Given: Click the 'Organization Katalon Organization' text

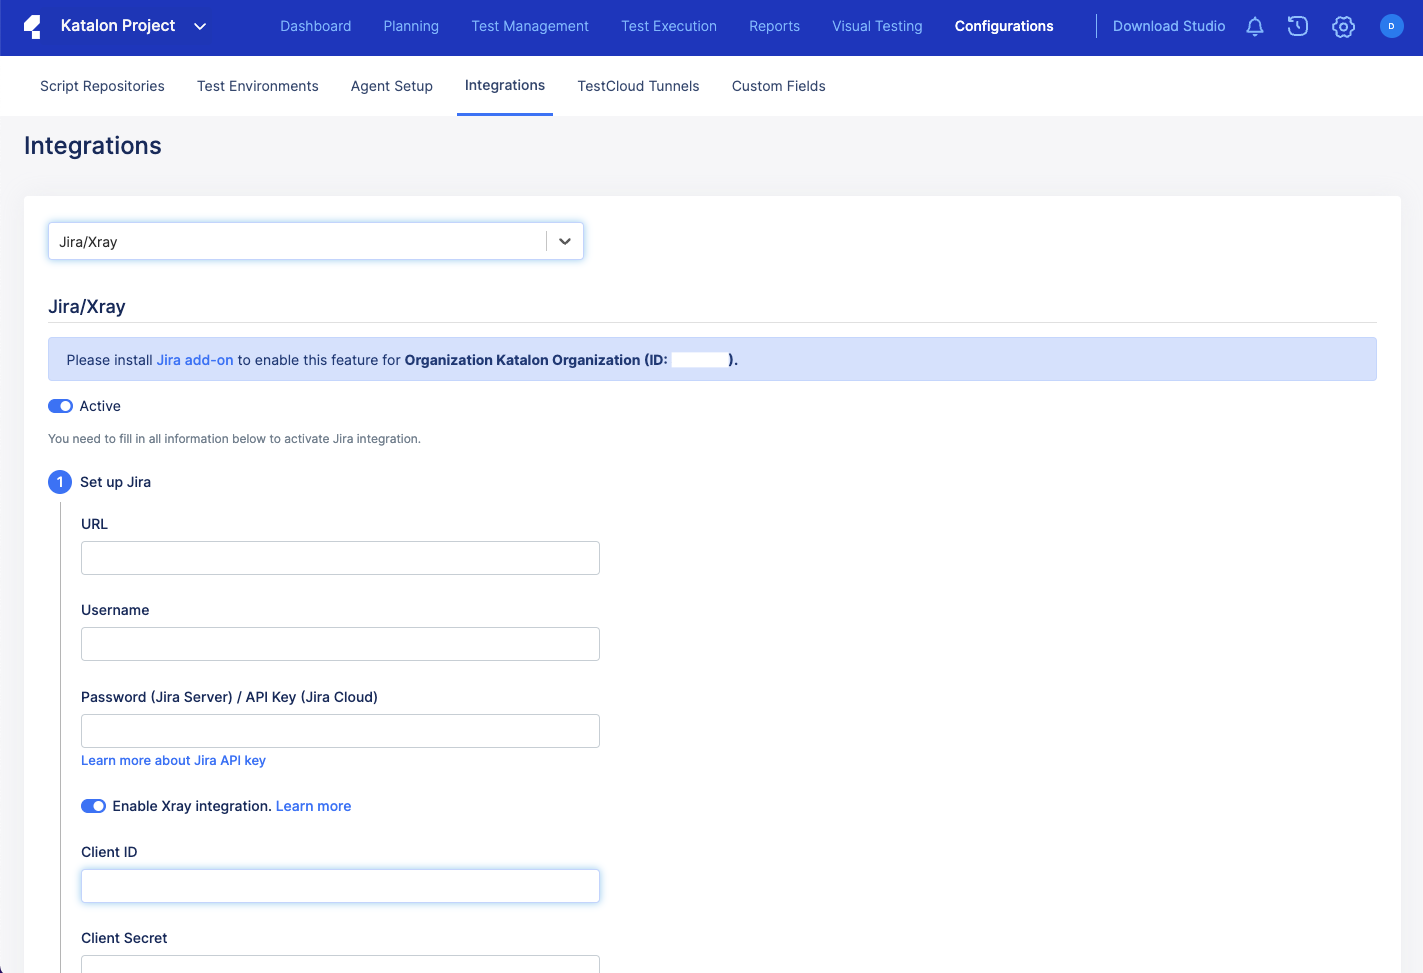Looking at the screenshot, I should click(x=522, y=360).
